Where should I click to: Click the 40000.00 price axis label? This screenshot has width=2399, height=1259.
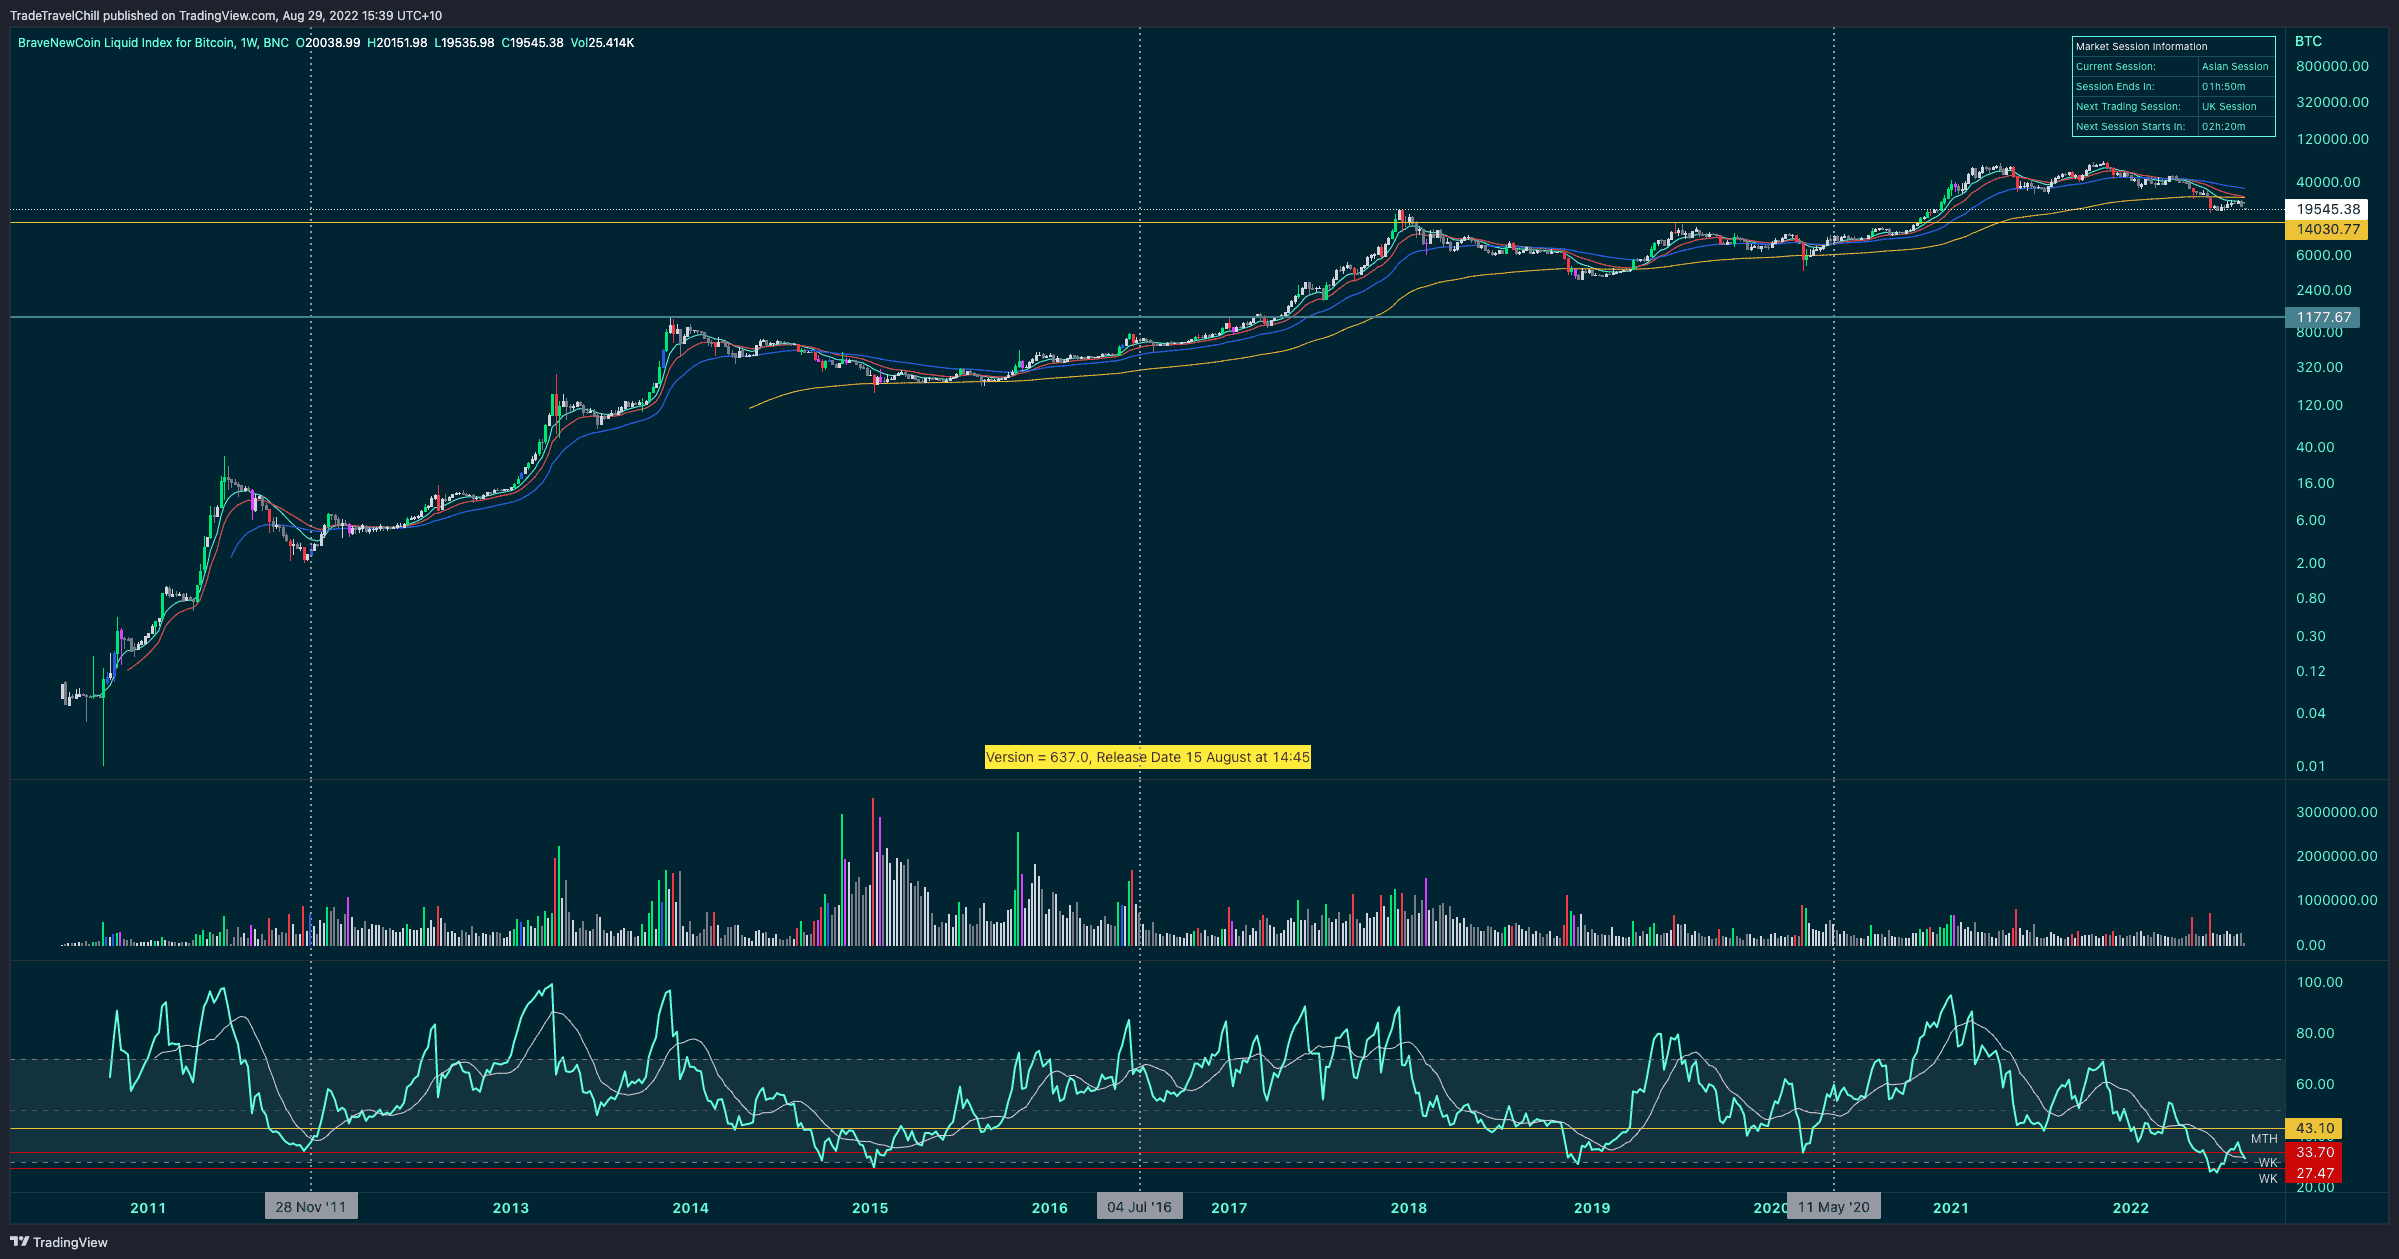[2328, 182]
